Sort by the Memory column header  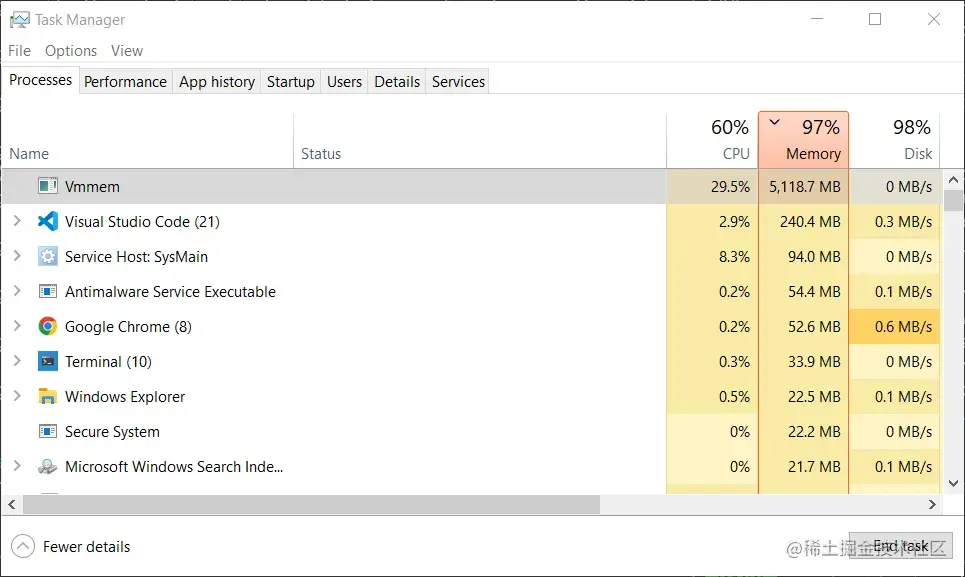click(x=803, y=140)
